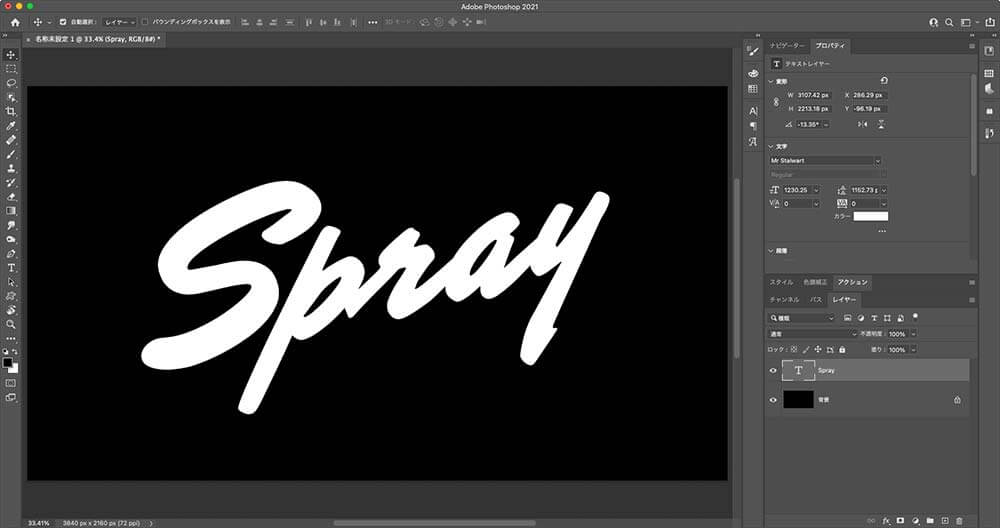Toggle lock transparent pixels
1000x528 pixels.
(x=794, y=349)
